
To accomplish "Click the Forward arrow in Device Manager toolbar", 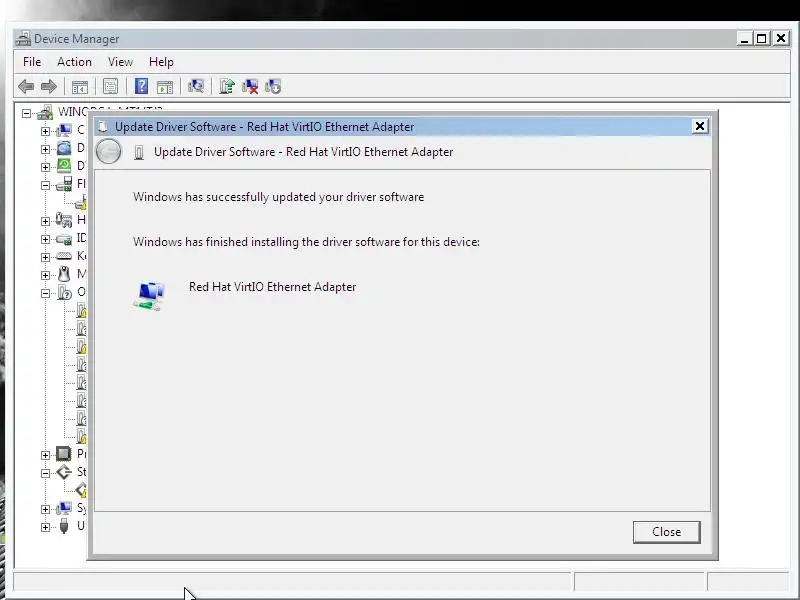I will tap(48, 86).
